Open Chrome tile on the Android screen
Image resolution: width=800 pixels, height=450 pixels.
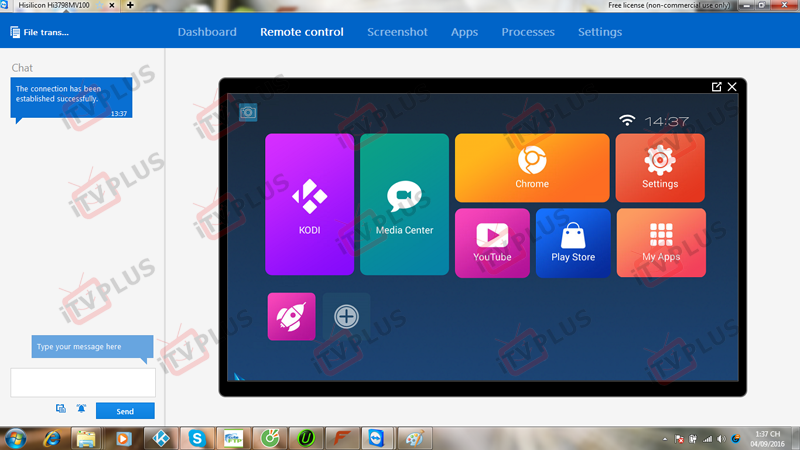click(x=532, y=168)
